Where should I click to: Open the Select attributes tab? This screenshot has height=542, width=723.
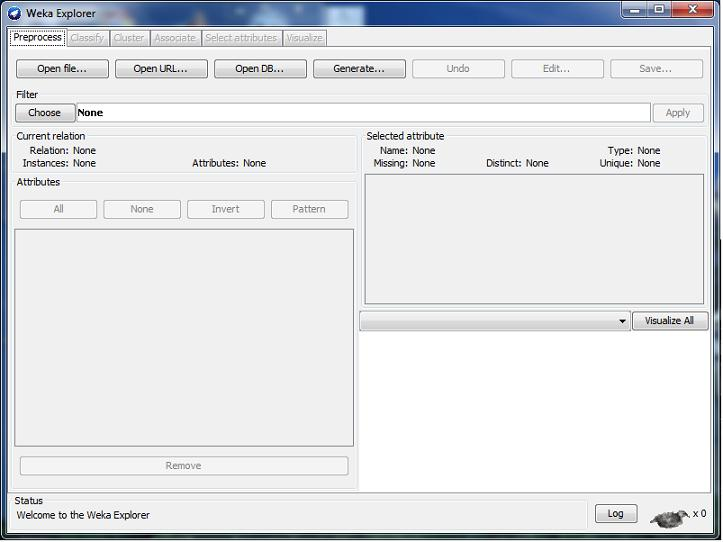click(241, 38)
